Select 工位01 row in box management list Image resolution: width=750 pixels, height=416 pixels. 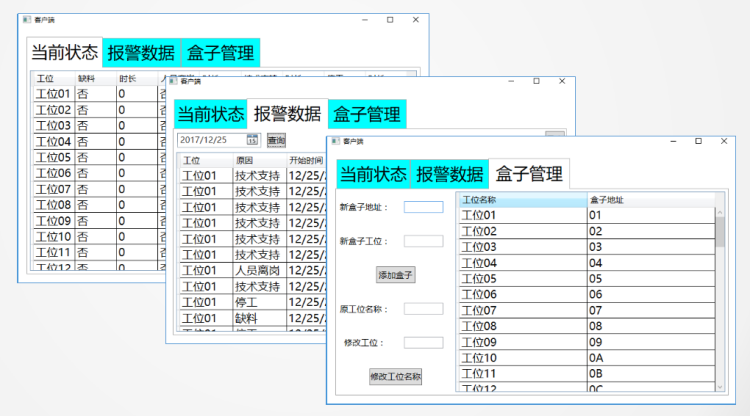pos(587,215)
